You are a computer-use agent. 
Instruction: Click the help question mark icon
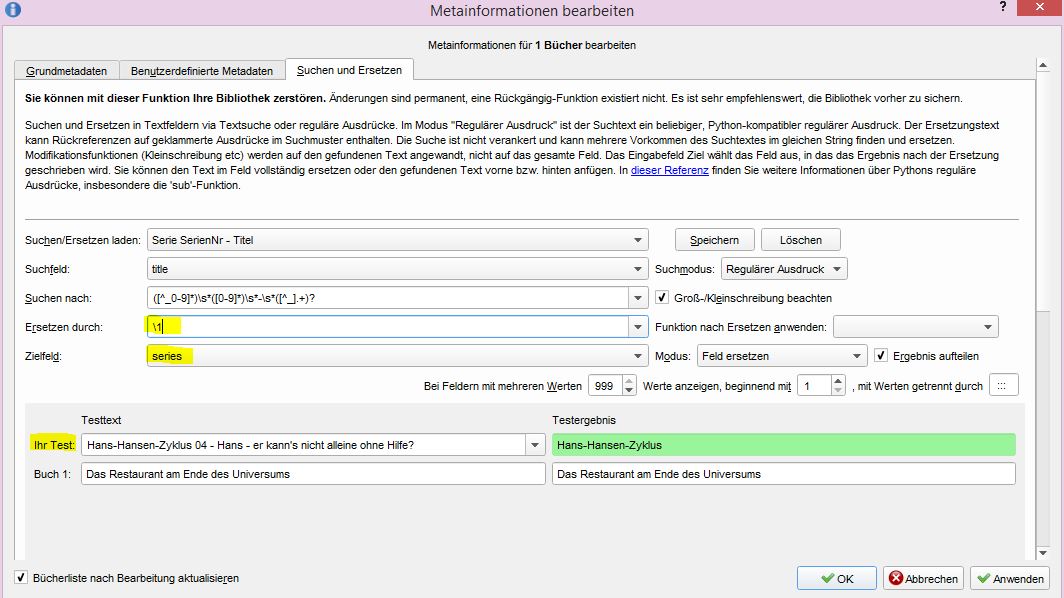click(1002, 8)
